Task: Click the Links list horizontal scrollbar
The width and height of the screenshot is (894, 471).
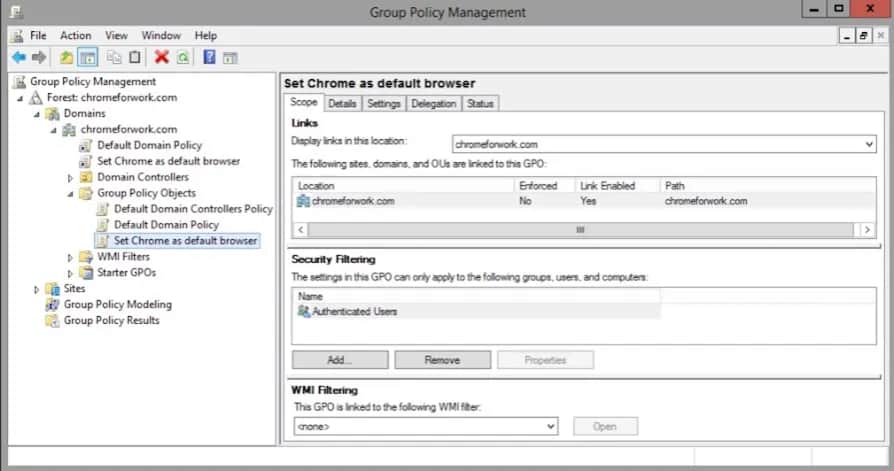Action: [579, 229]
